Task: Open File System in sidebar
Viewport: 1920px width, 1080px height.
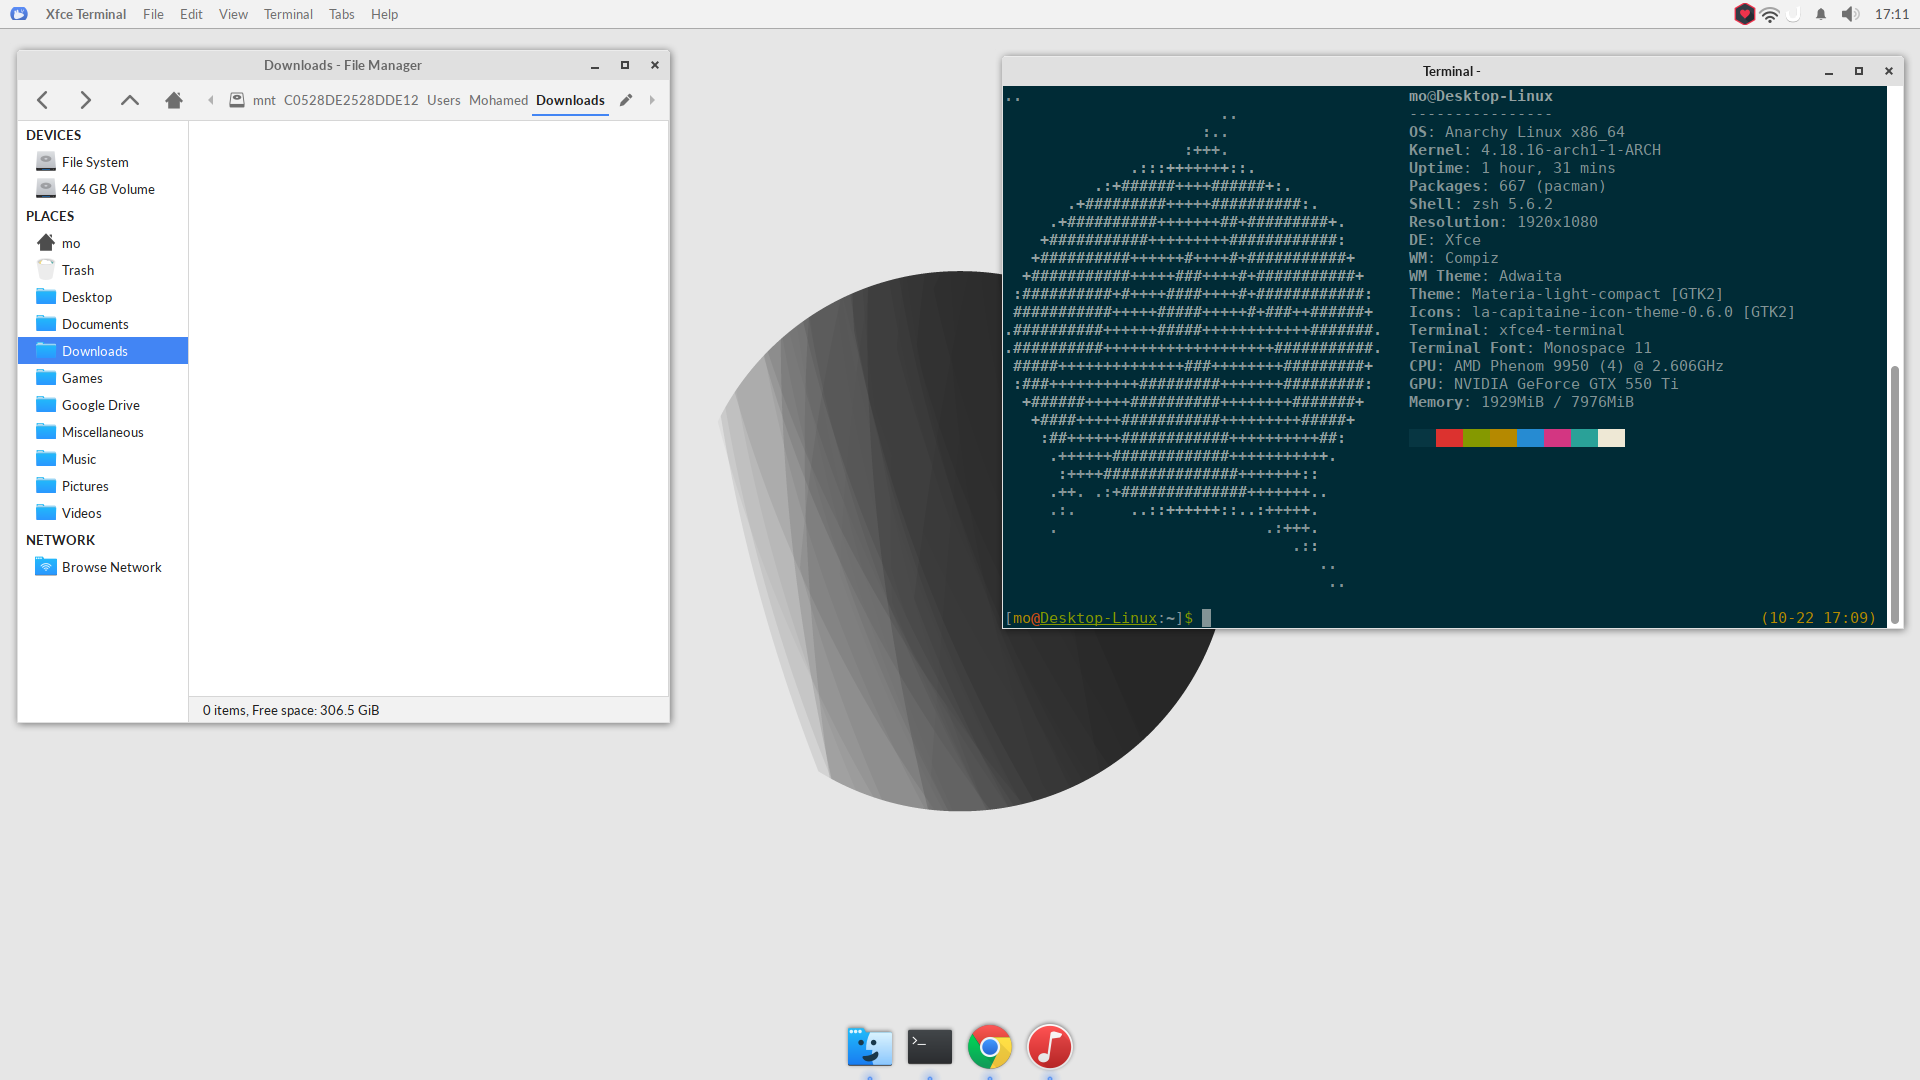Action: point(103,162)
